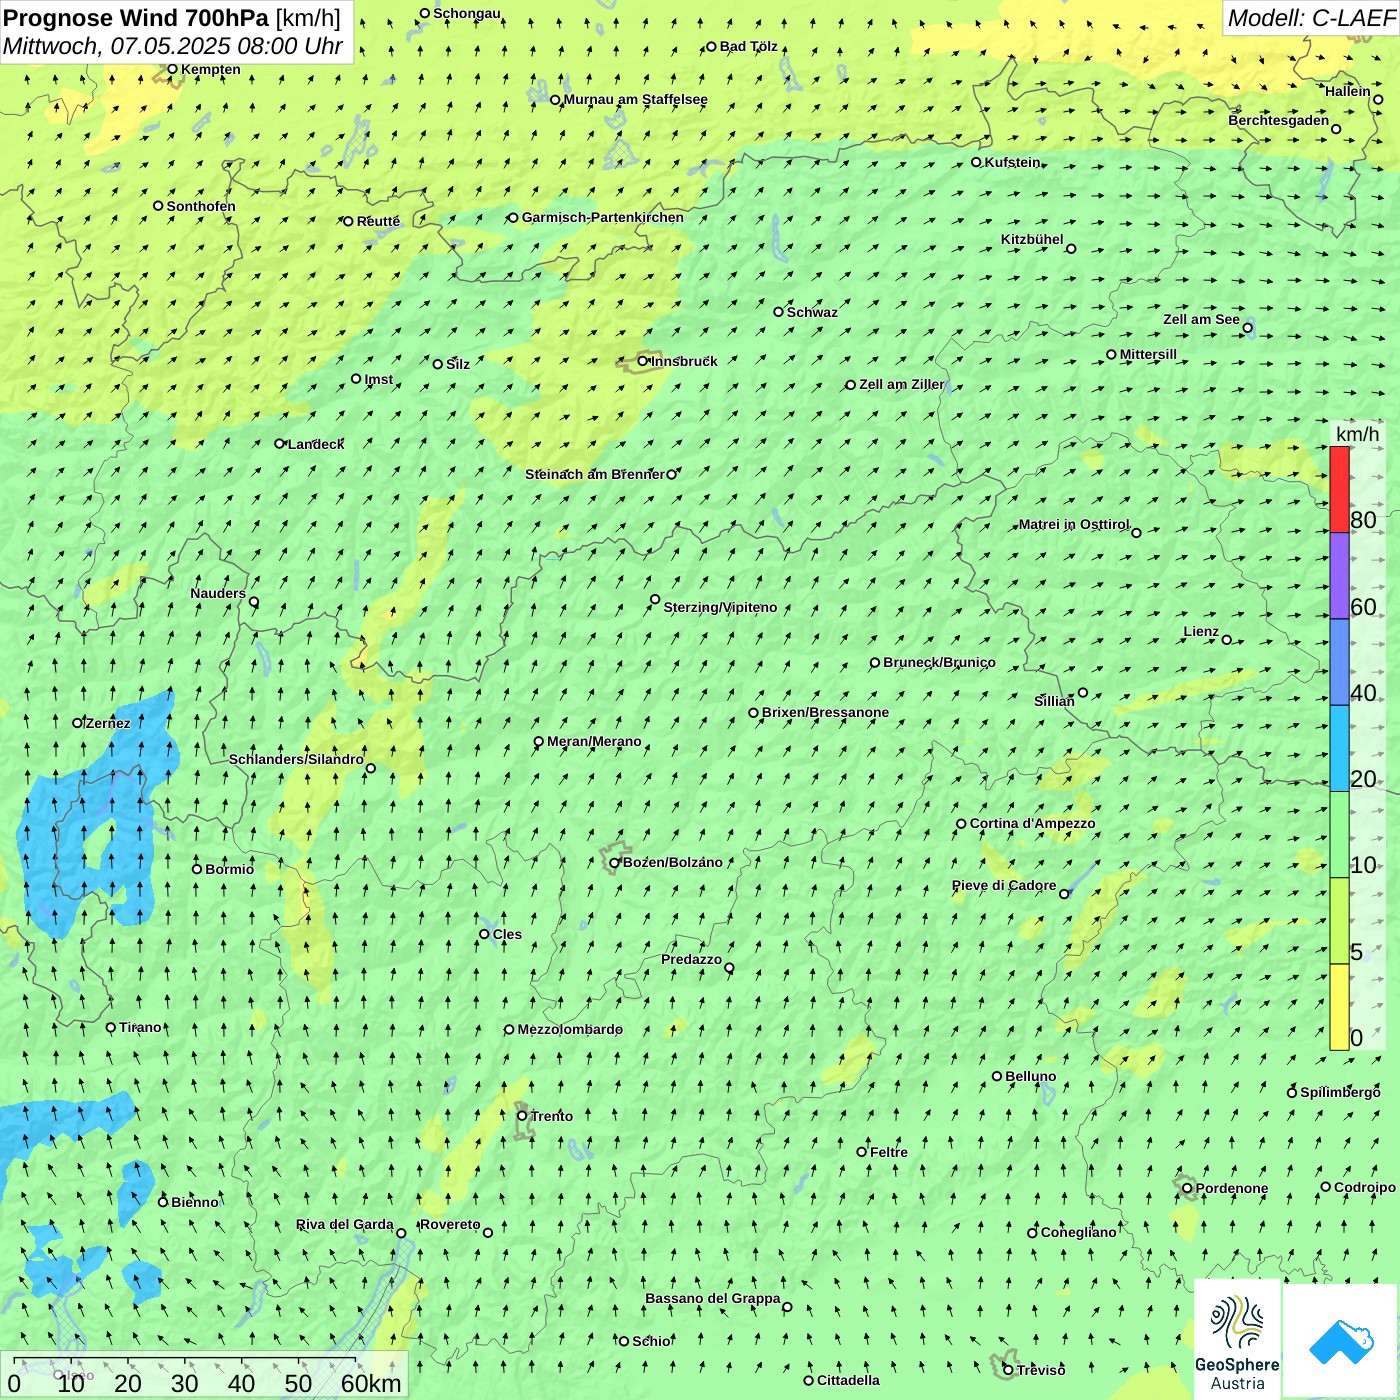Click the GeoSphere Austria logo
Screen dimensions: 1400x1400
(x=1237, y=1340)
